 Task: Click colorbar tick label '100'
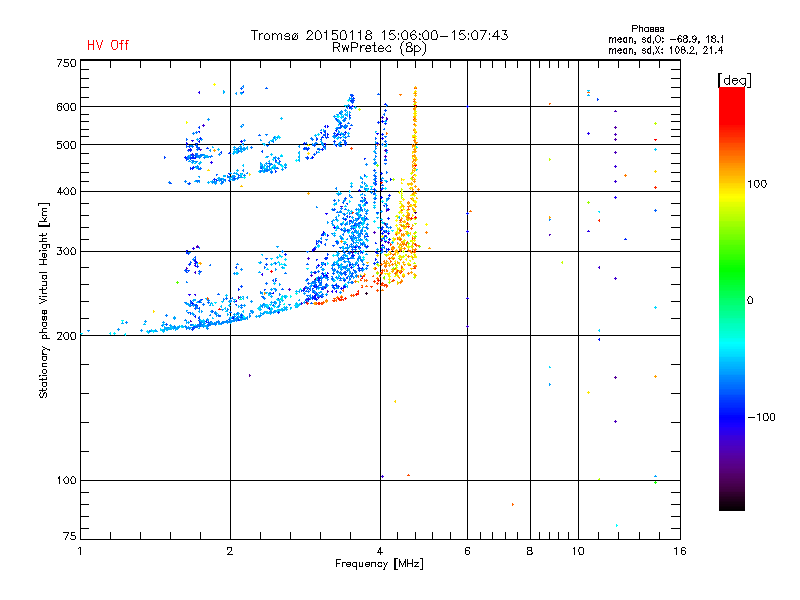(x=757, y=184)
